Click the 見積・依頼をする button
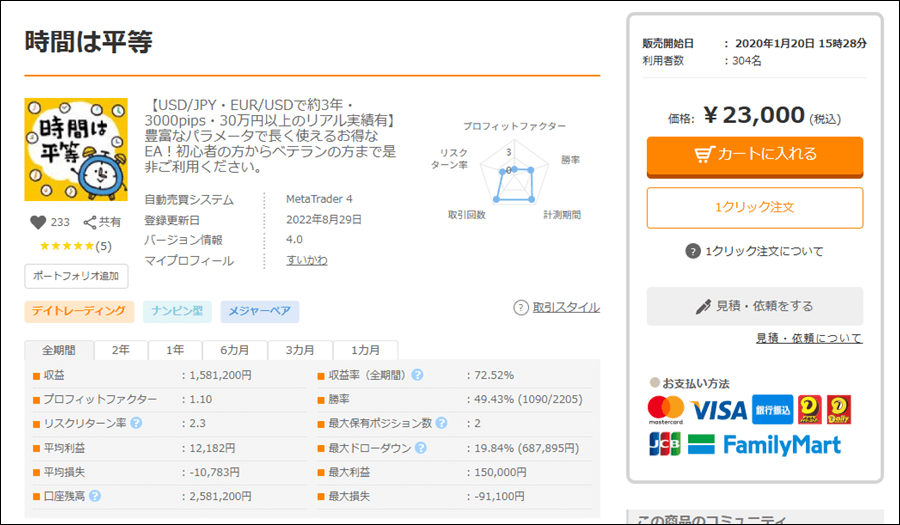Image resolution: width=900 pixels, height=525 pixels. point(754,306)
